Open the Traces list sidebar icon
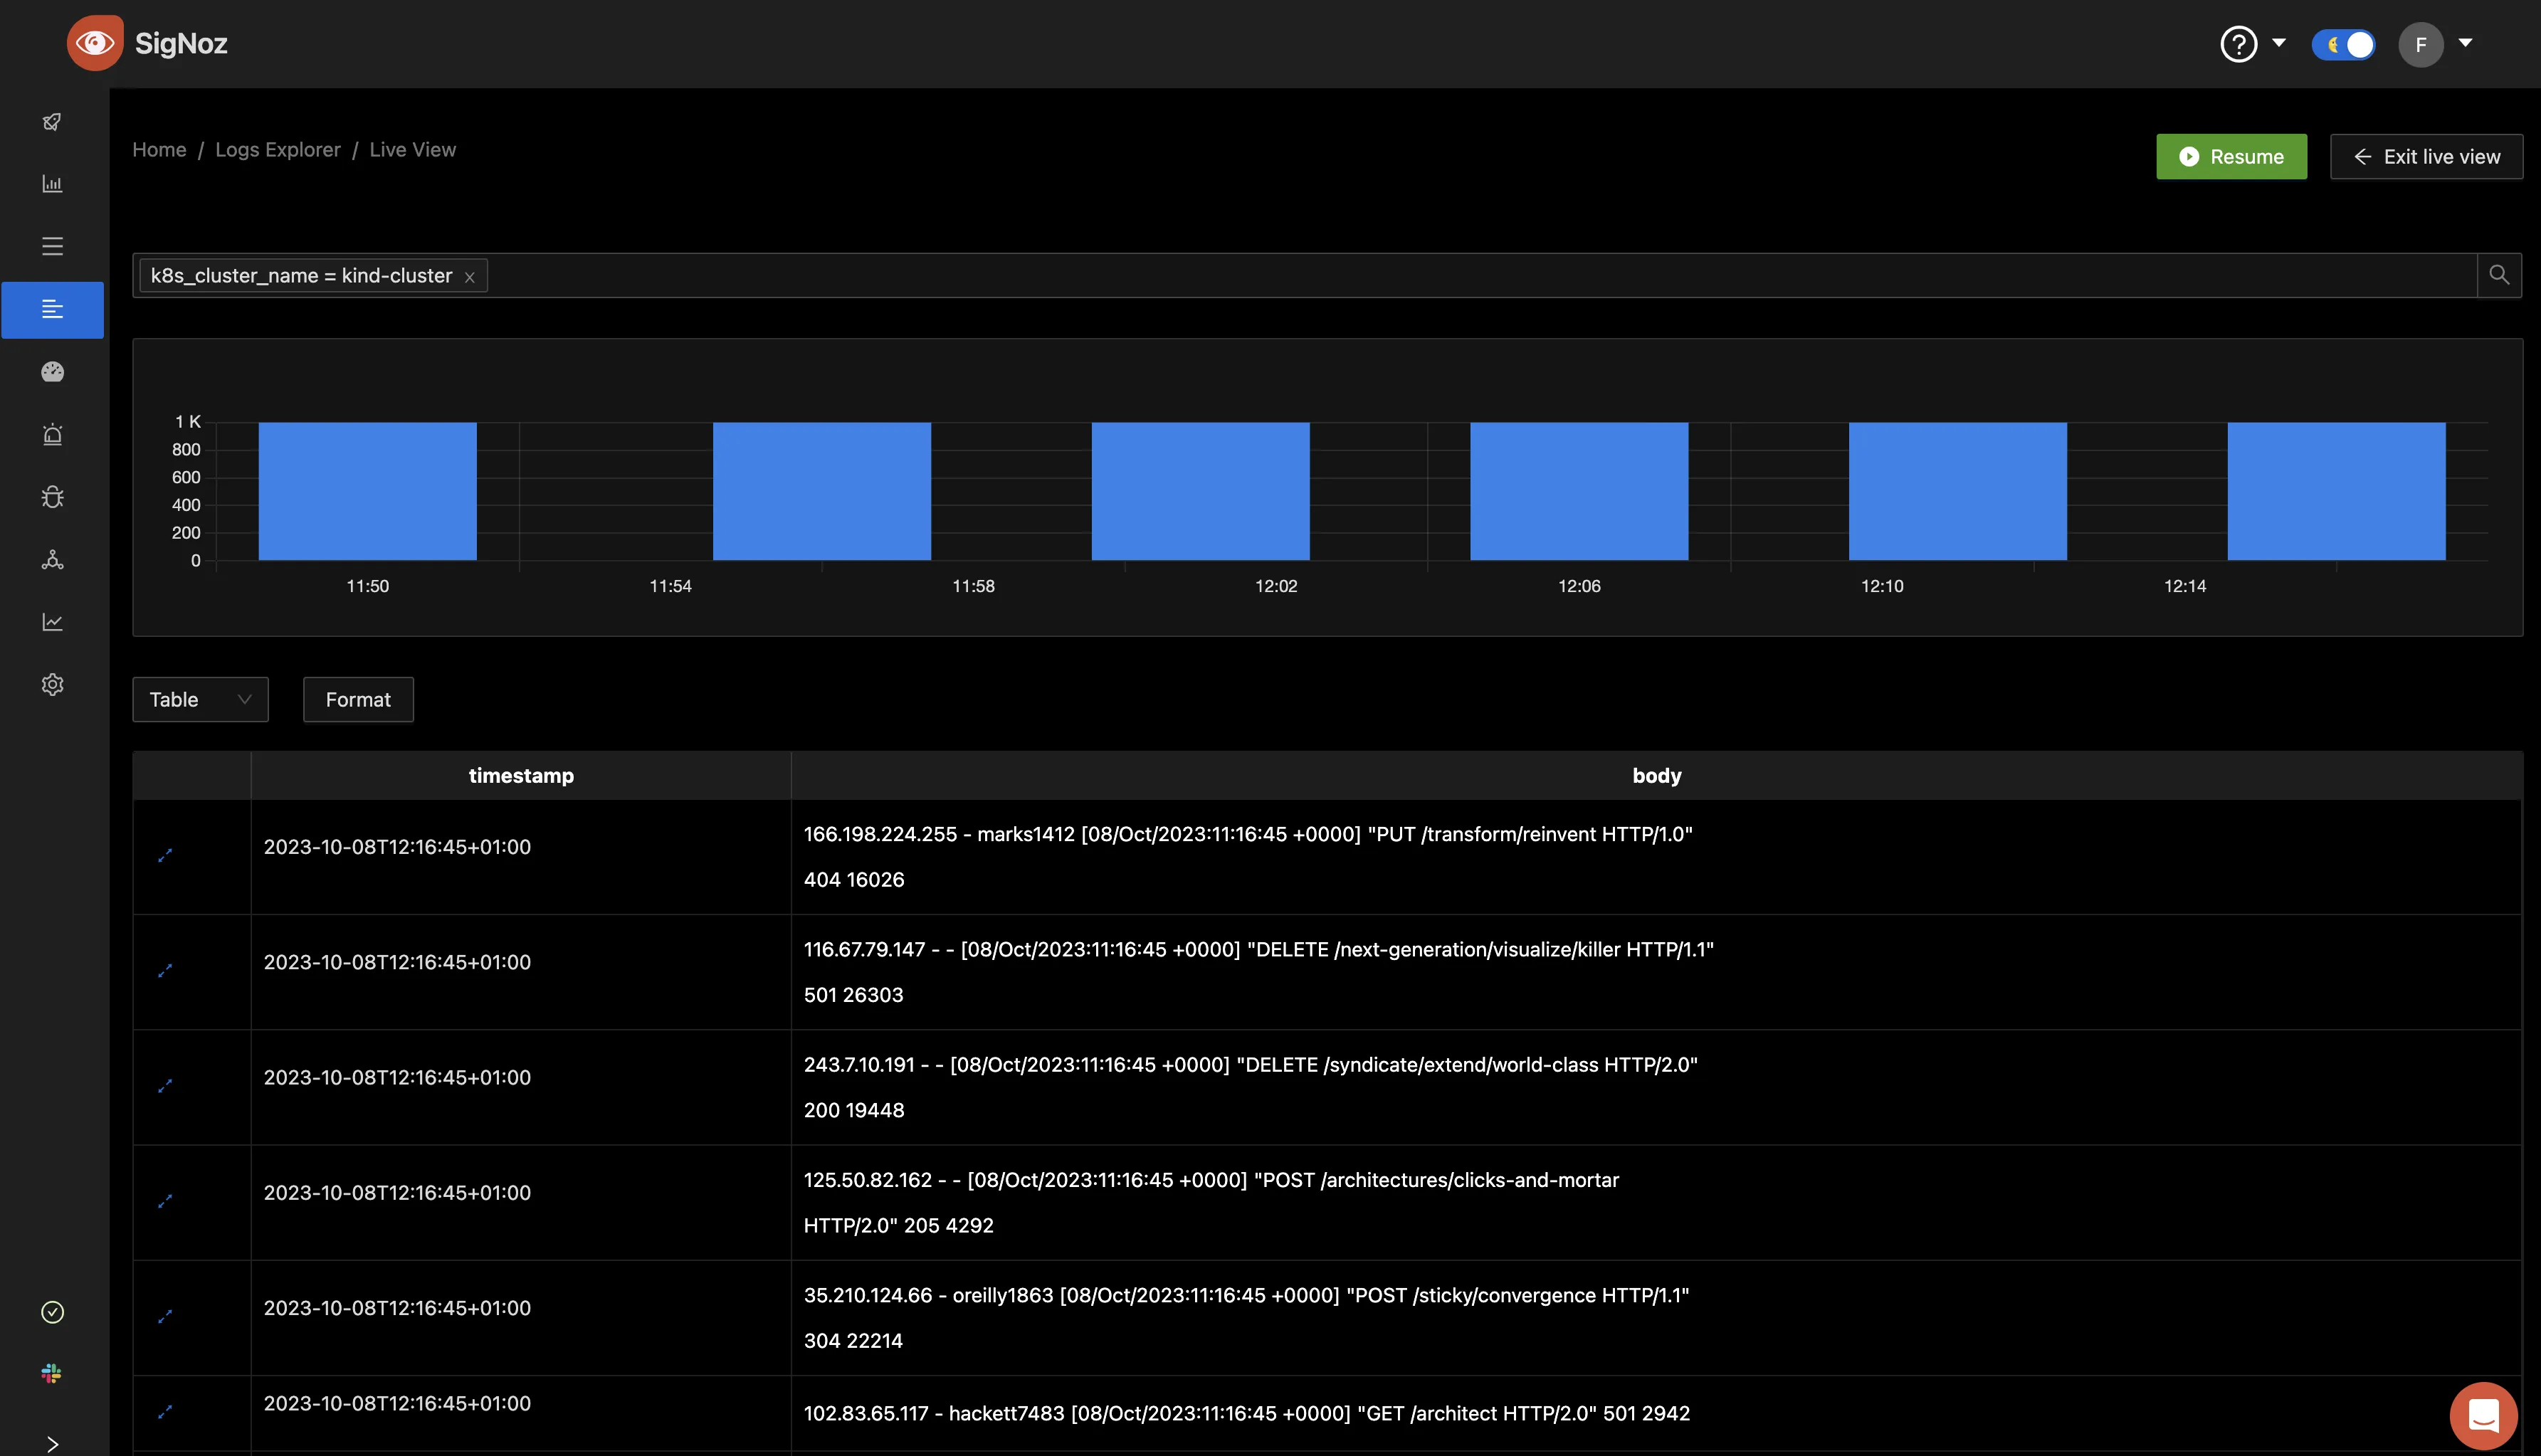The image size is (2541, 1456). point(52,246)
